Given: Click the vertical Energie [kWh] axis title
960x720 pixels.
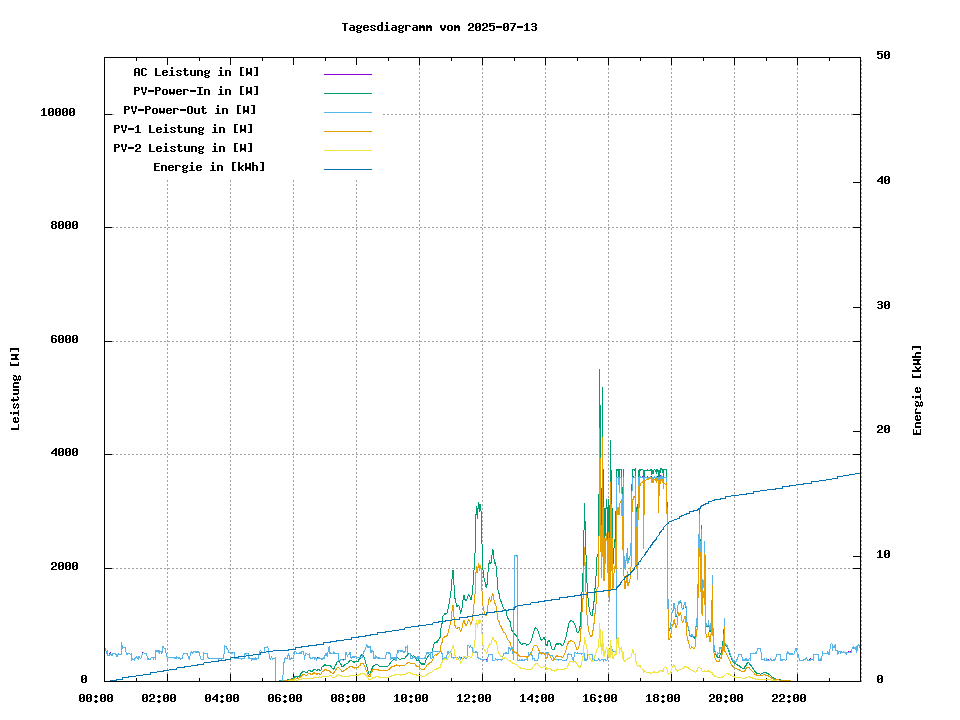Looking at the screenshot, I should (x=917, y=390).
